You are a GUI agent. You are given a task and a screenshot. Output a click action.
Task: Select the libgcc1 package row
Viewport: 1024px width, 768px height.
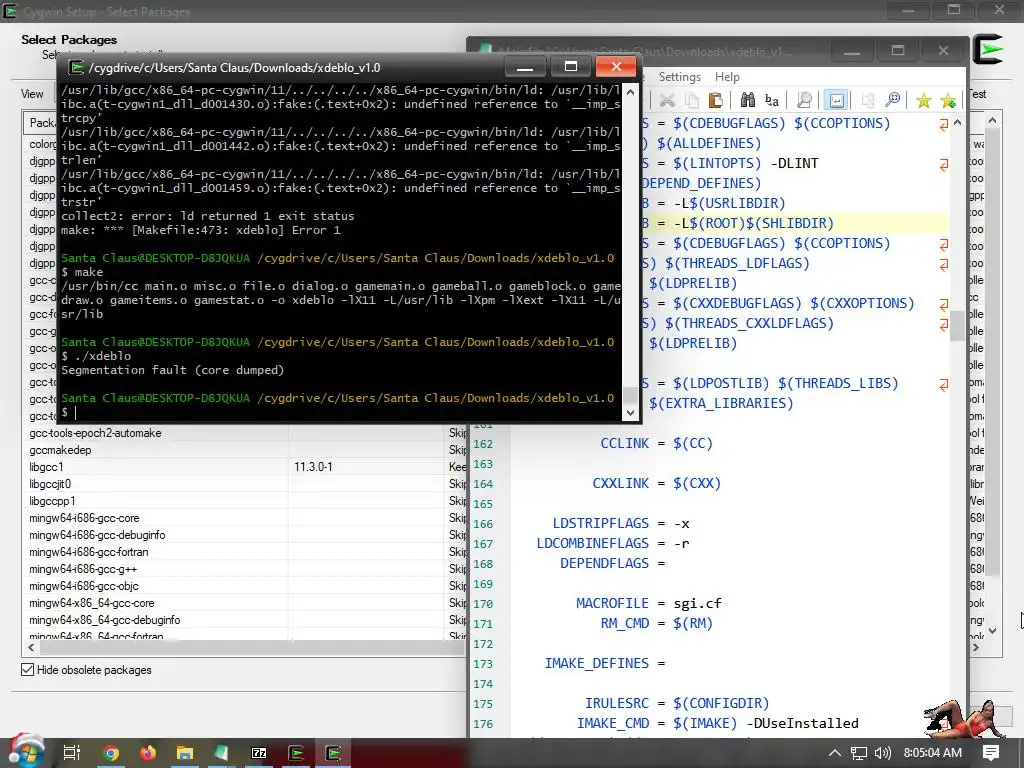[244, 467]
